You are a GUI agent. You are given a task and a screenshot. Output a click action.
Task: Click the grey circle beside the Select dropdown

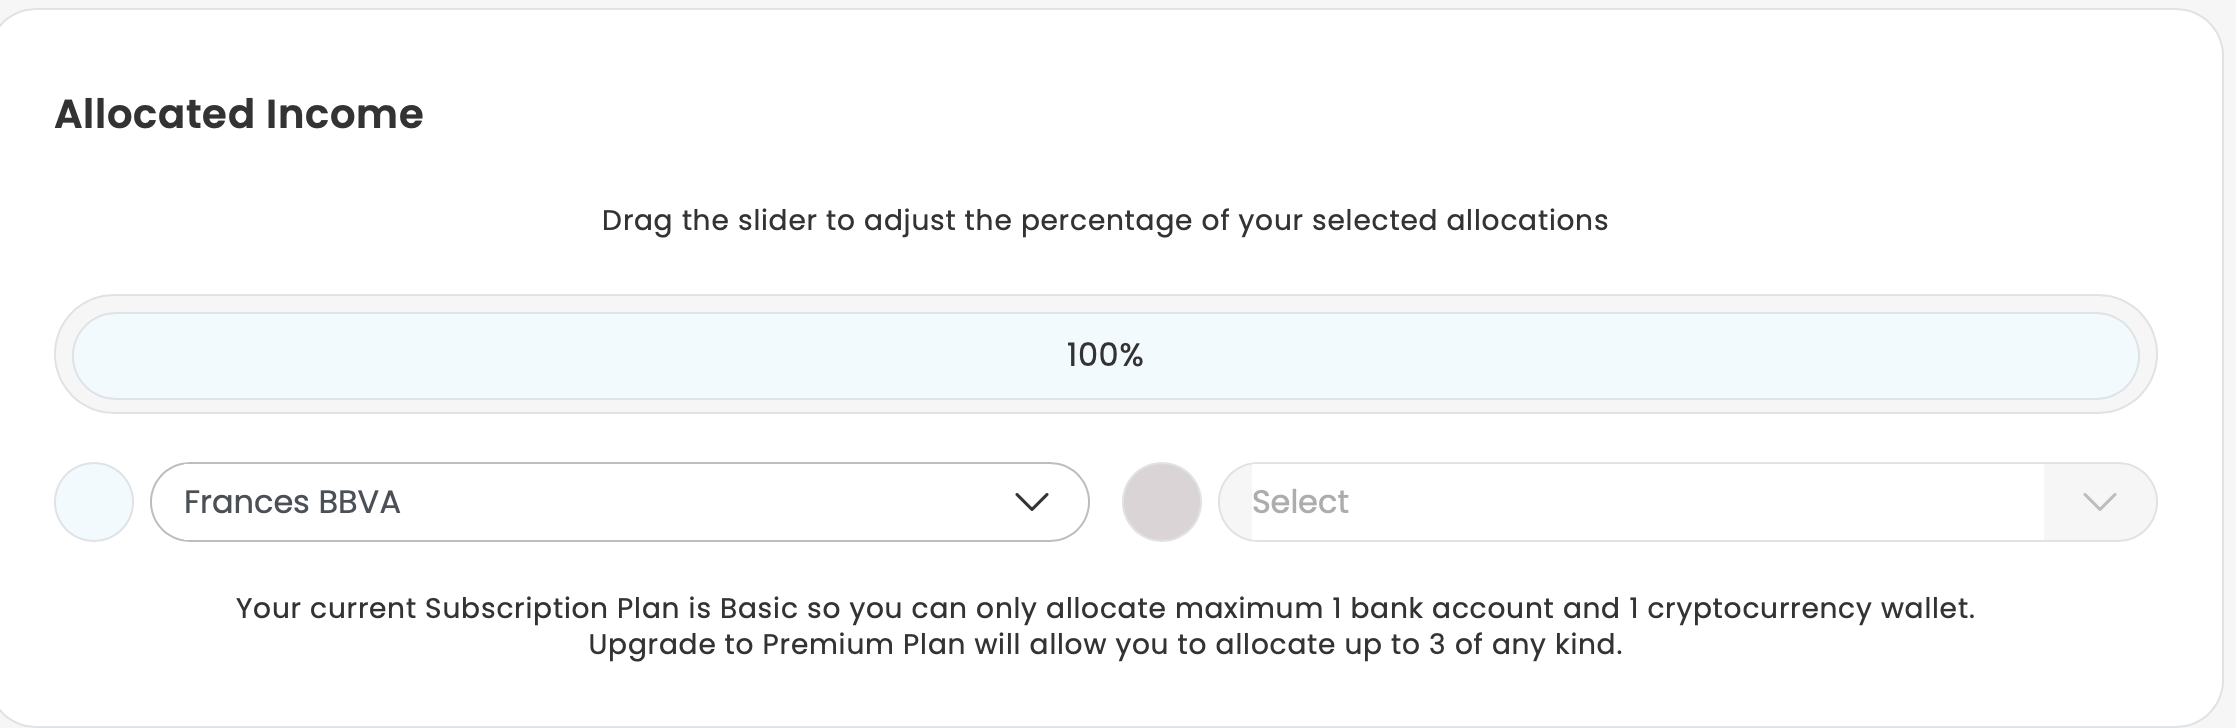(1161, 502)
